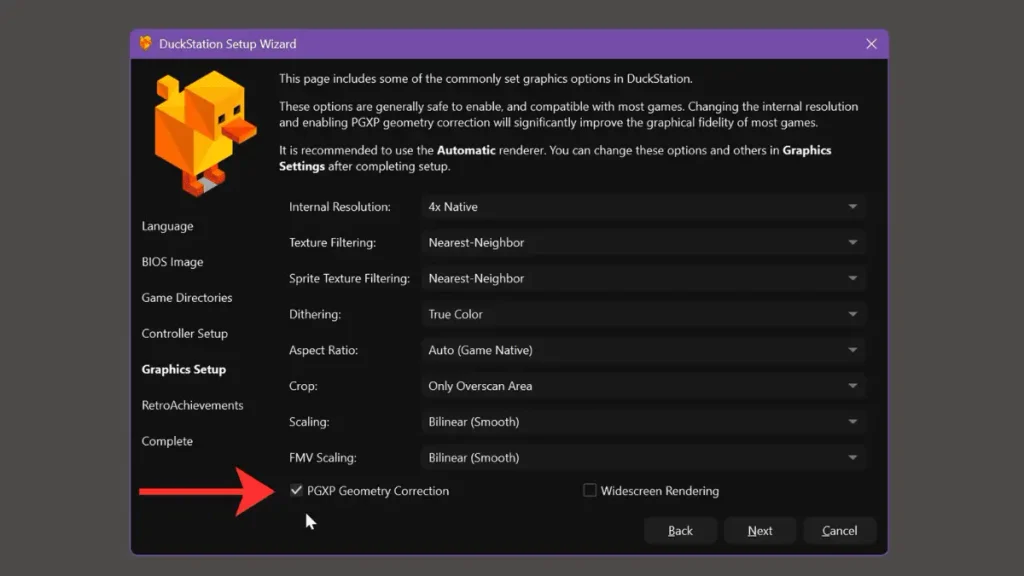
Task: Click the Next button
Action: tap(760, 530)
